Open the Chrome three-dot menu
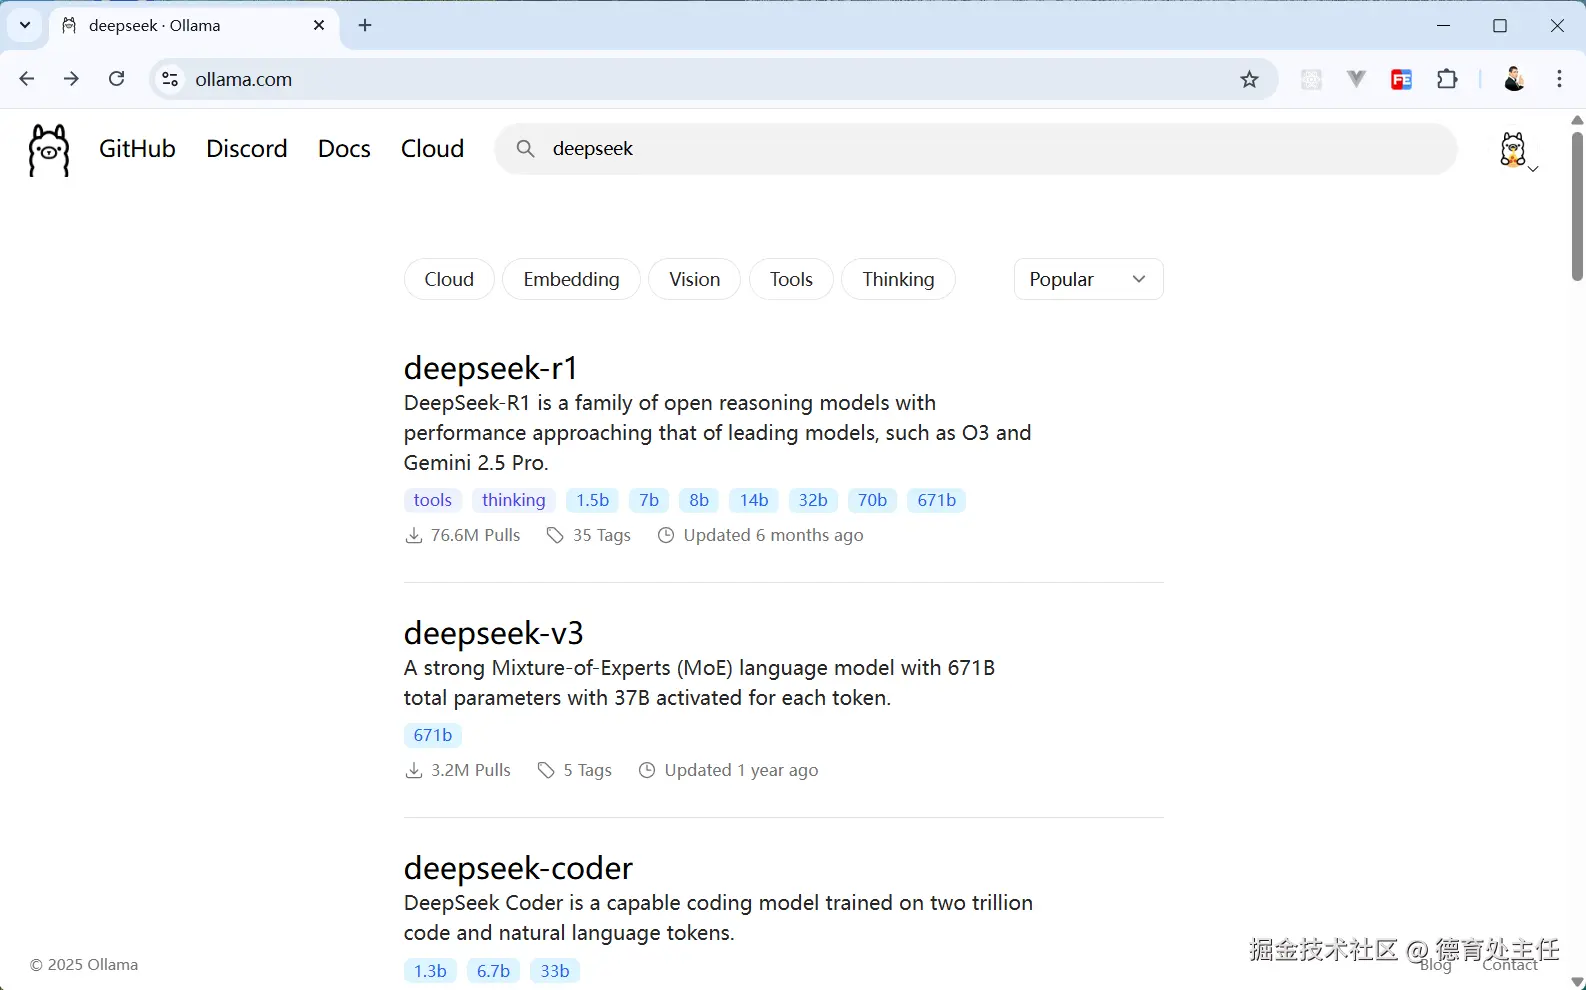The height and width of the screenshot is (990, 1586). click(x=1559, y=79)
